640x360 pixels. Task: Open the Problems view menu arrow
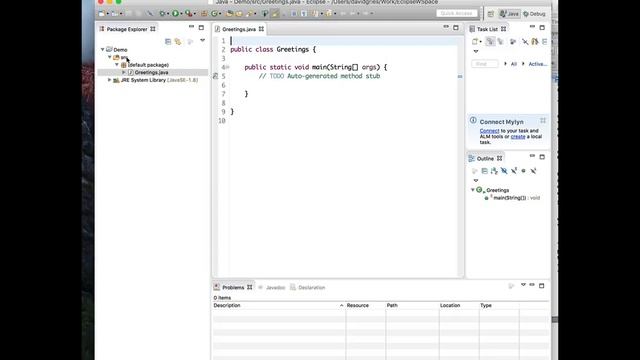tap(523, 285)
